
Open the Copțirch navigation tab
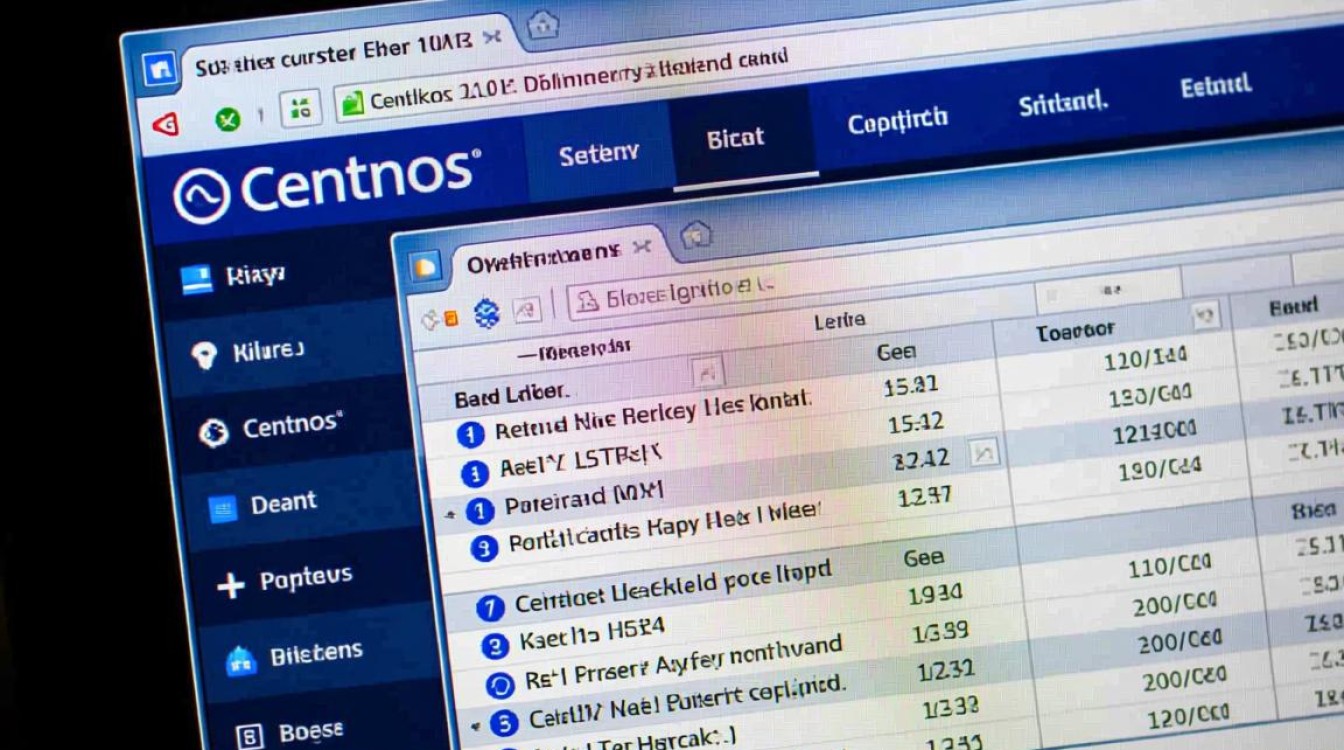(897, 122)
